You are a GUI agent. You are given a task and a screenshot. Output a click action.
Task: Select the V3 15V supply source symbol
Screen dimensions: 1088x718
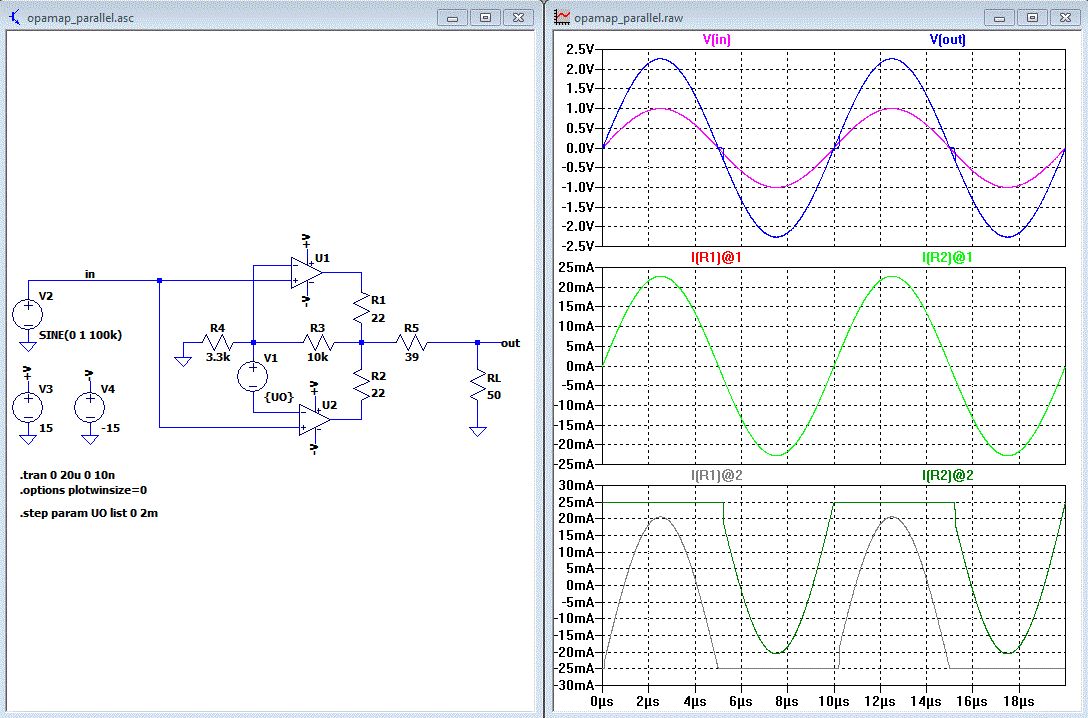point(27,406)
